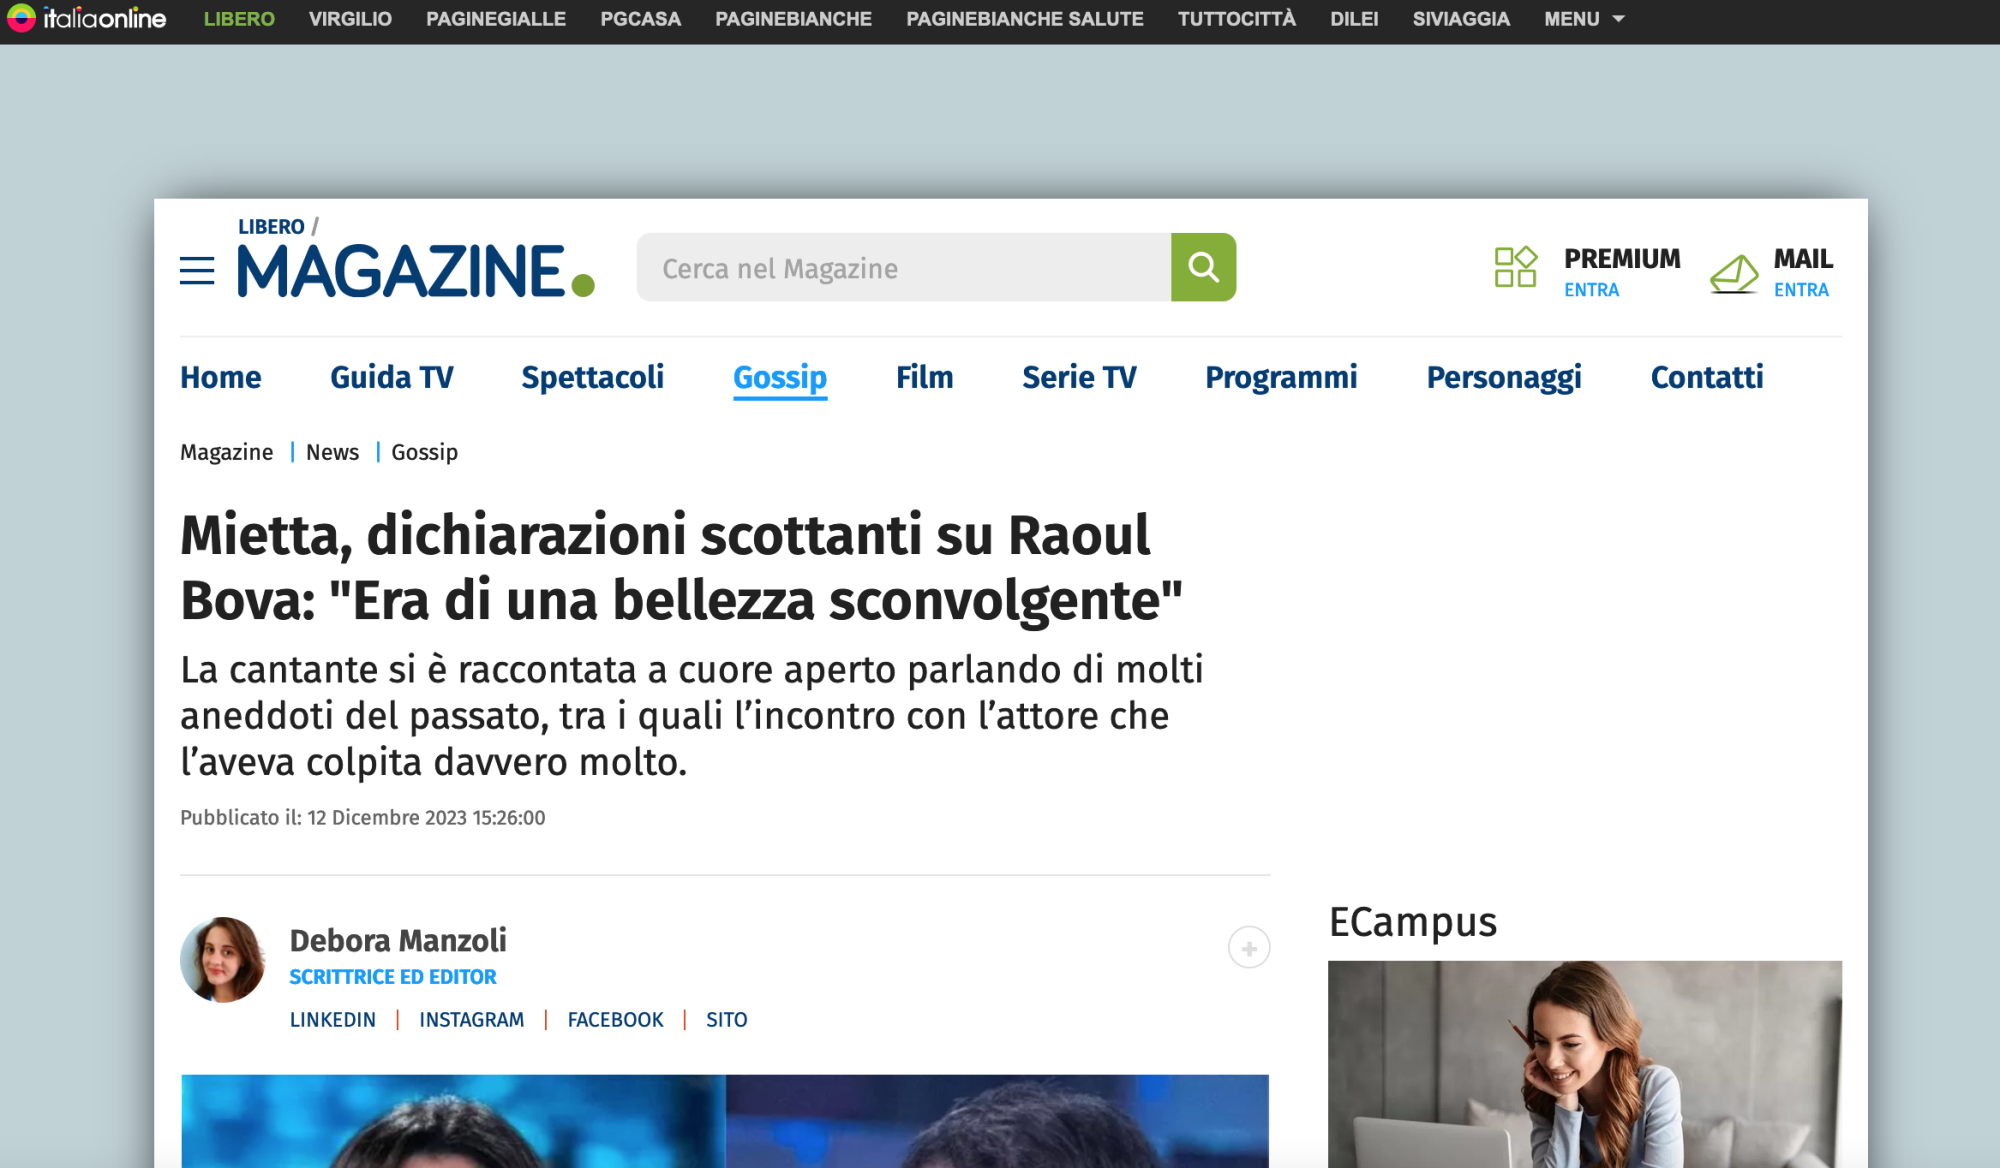Open the Serie TV section
This screenshot has height=1168, width=2000.
(x=1078, y=377)
